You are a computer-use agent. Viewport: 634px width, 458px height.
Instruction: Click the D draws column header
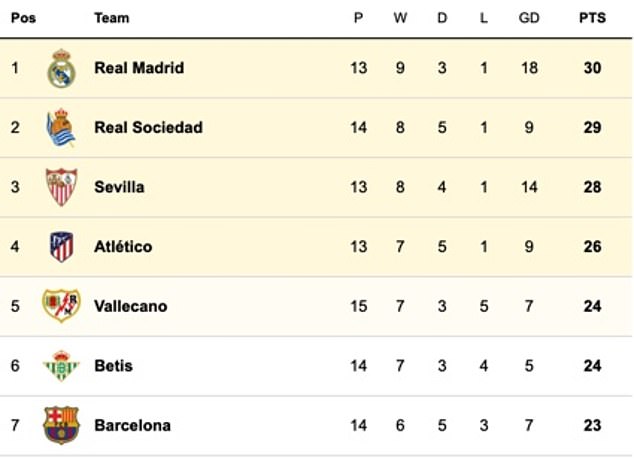[x=442, y=18]
